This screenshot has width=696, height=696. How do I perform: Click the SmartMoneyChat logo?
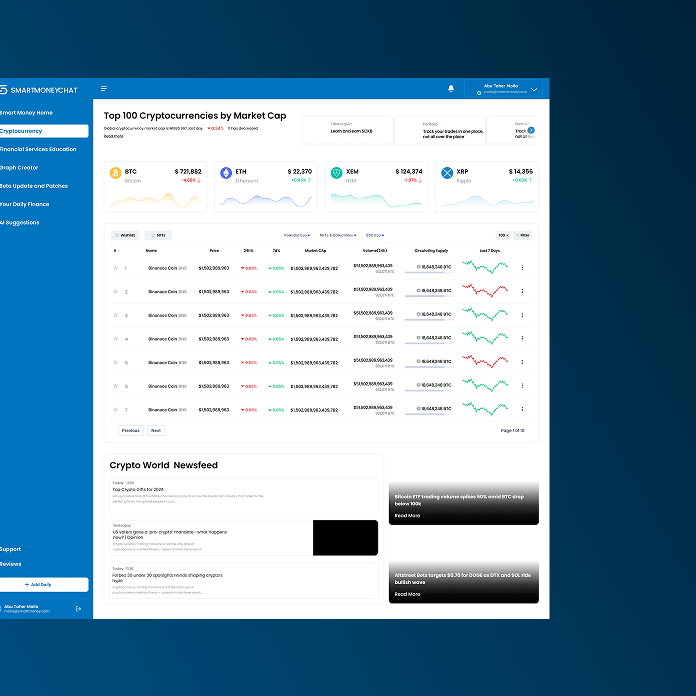click(x=39, y=90)
